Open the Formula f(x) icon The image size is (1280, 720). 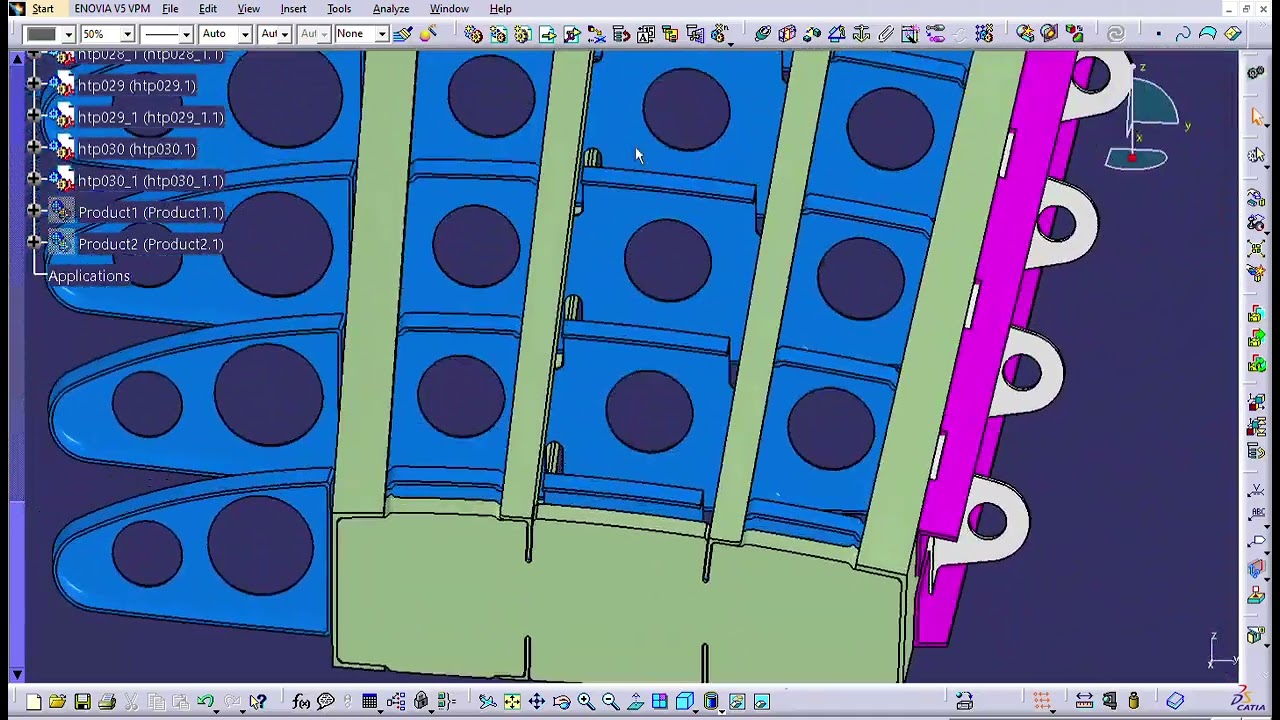(x=301, y=702)
